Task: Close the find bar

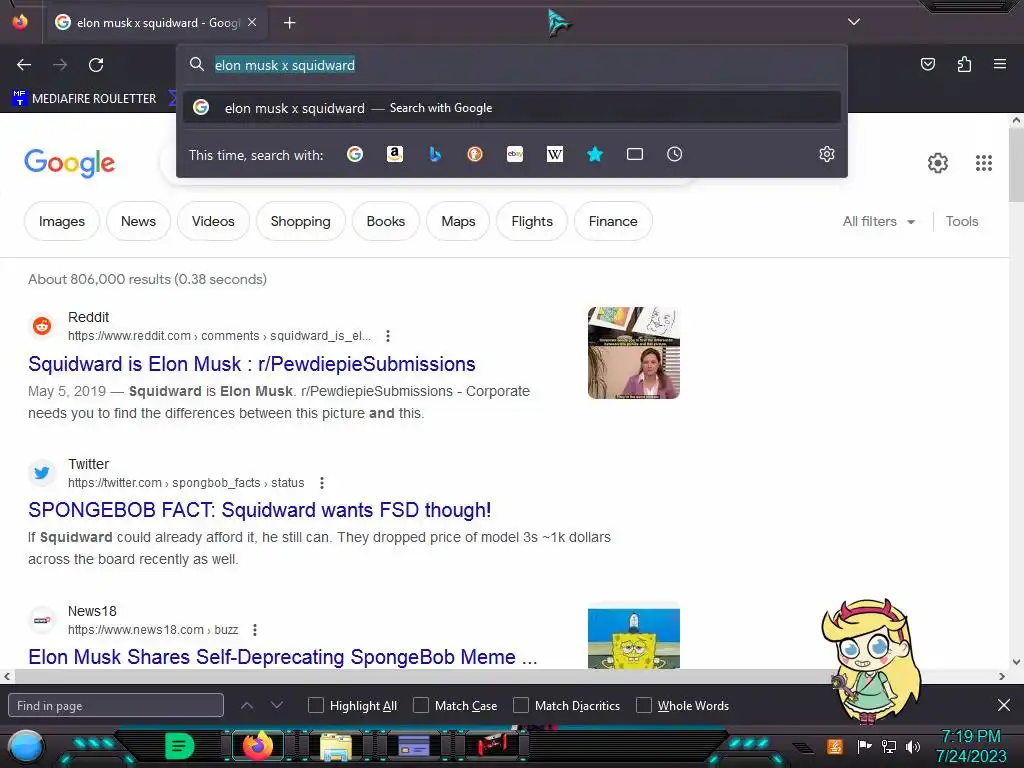Action: coord(1004,705)
